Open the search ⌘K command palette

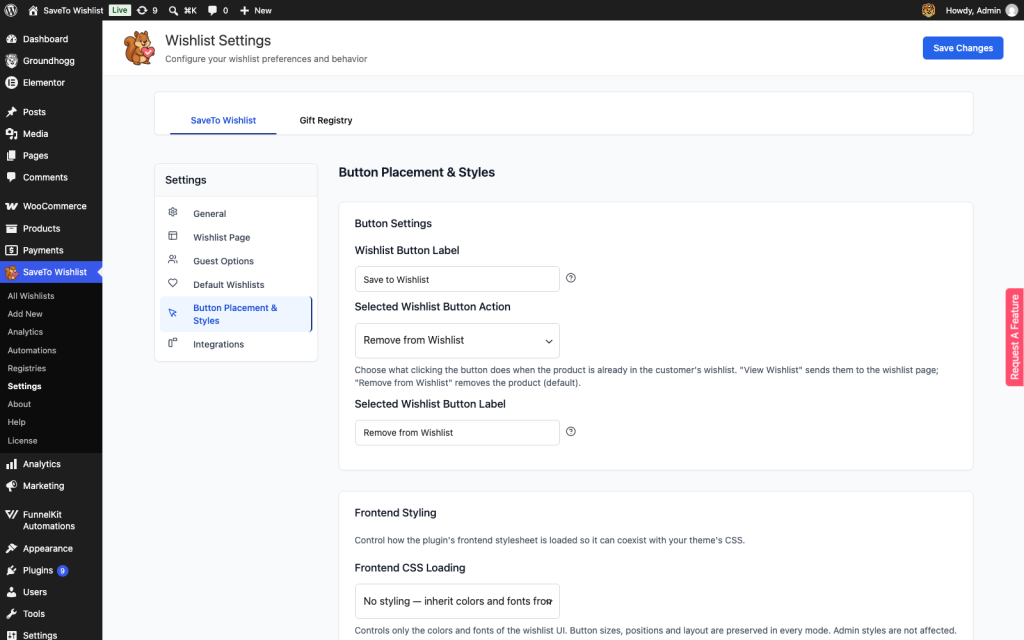coord(182,10)
